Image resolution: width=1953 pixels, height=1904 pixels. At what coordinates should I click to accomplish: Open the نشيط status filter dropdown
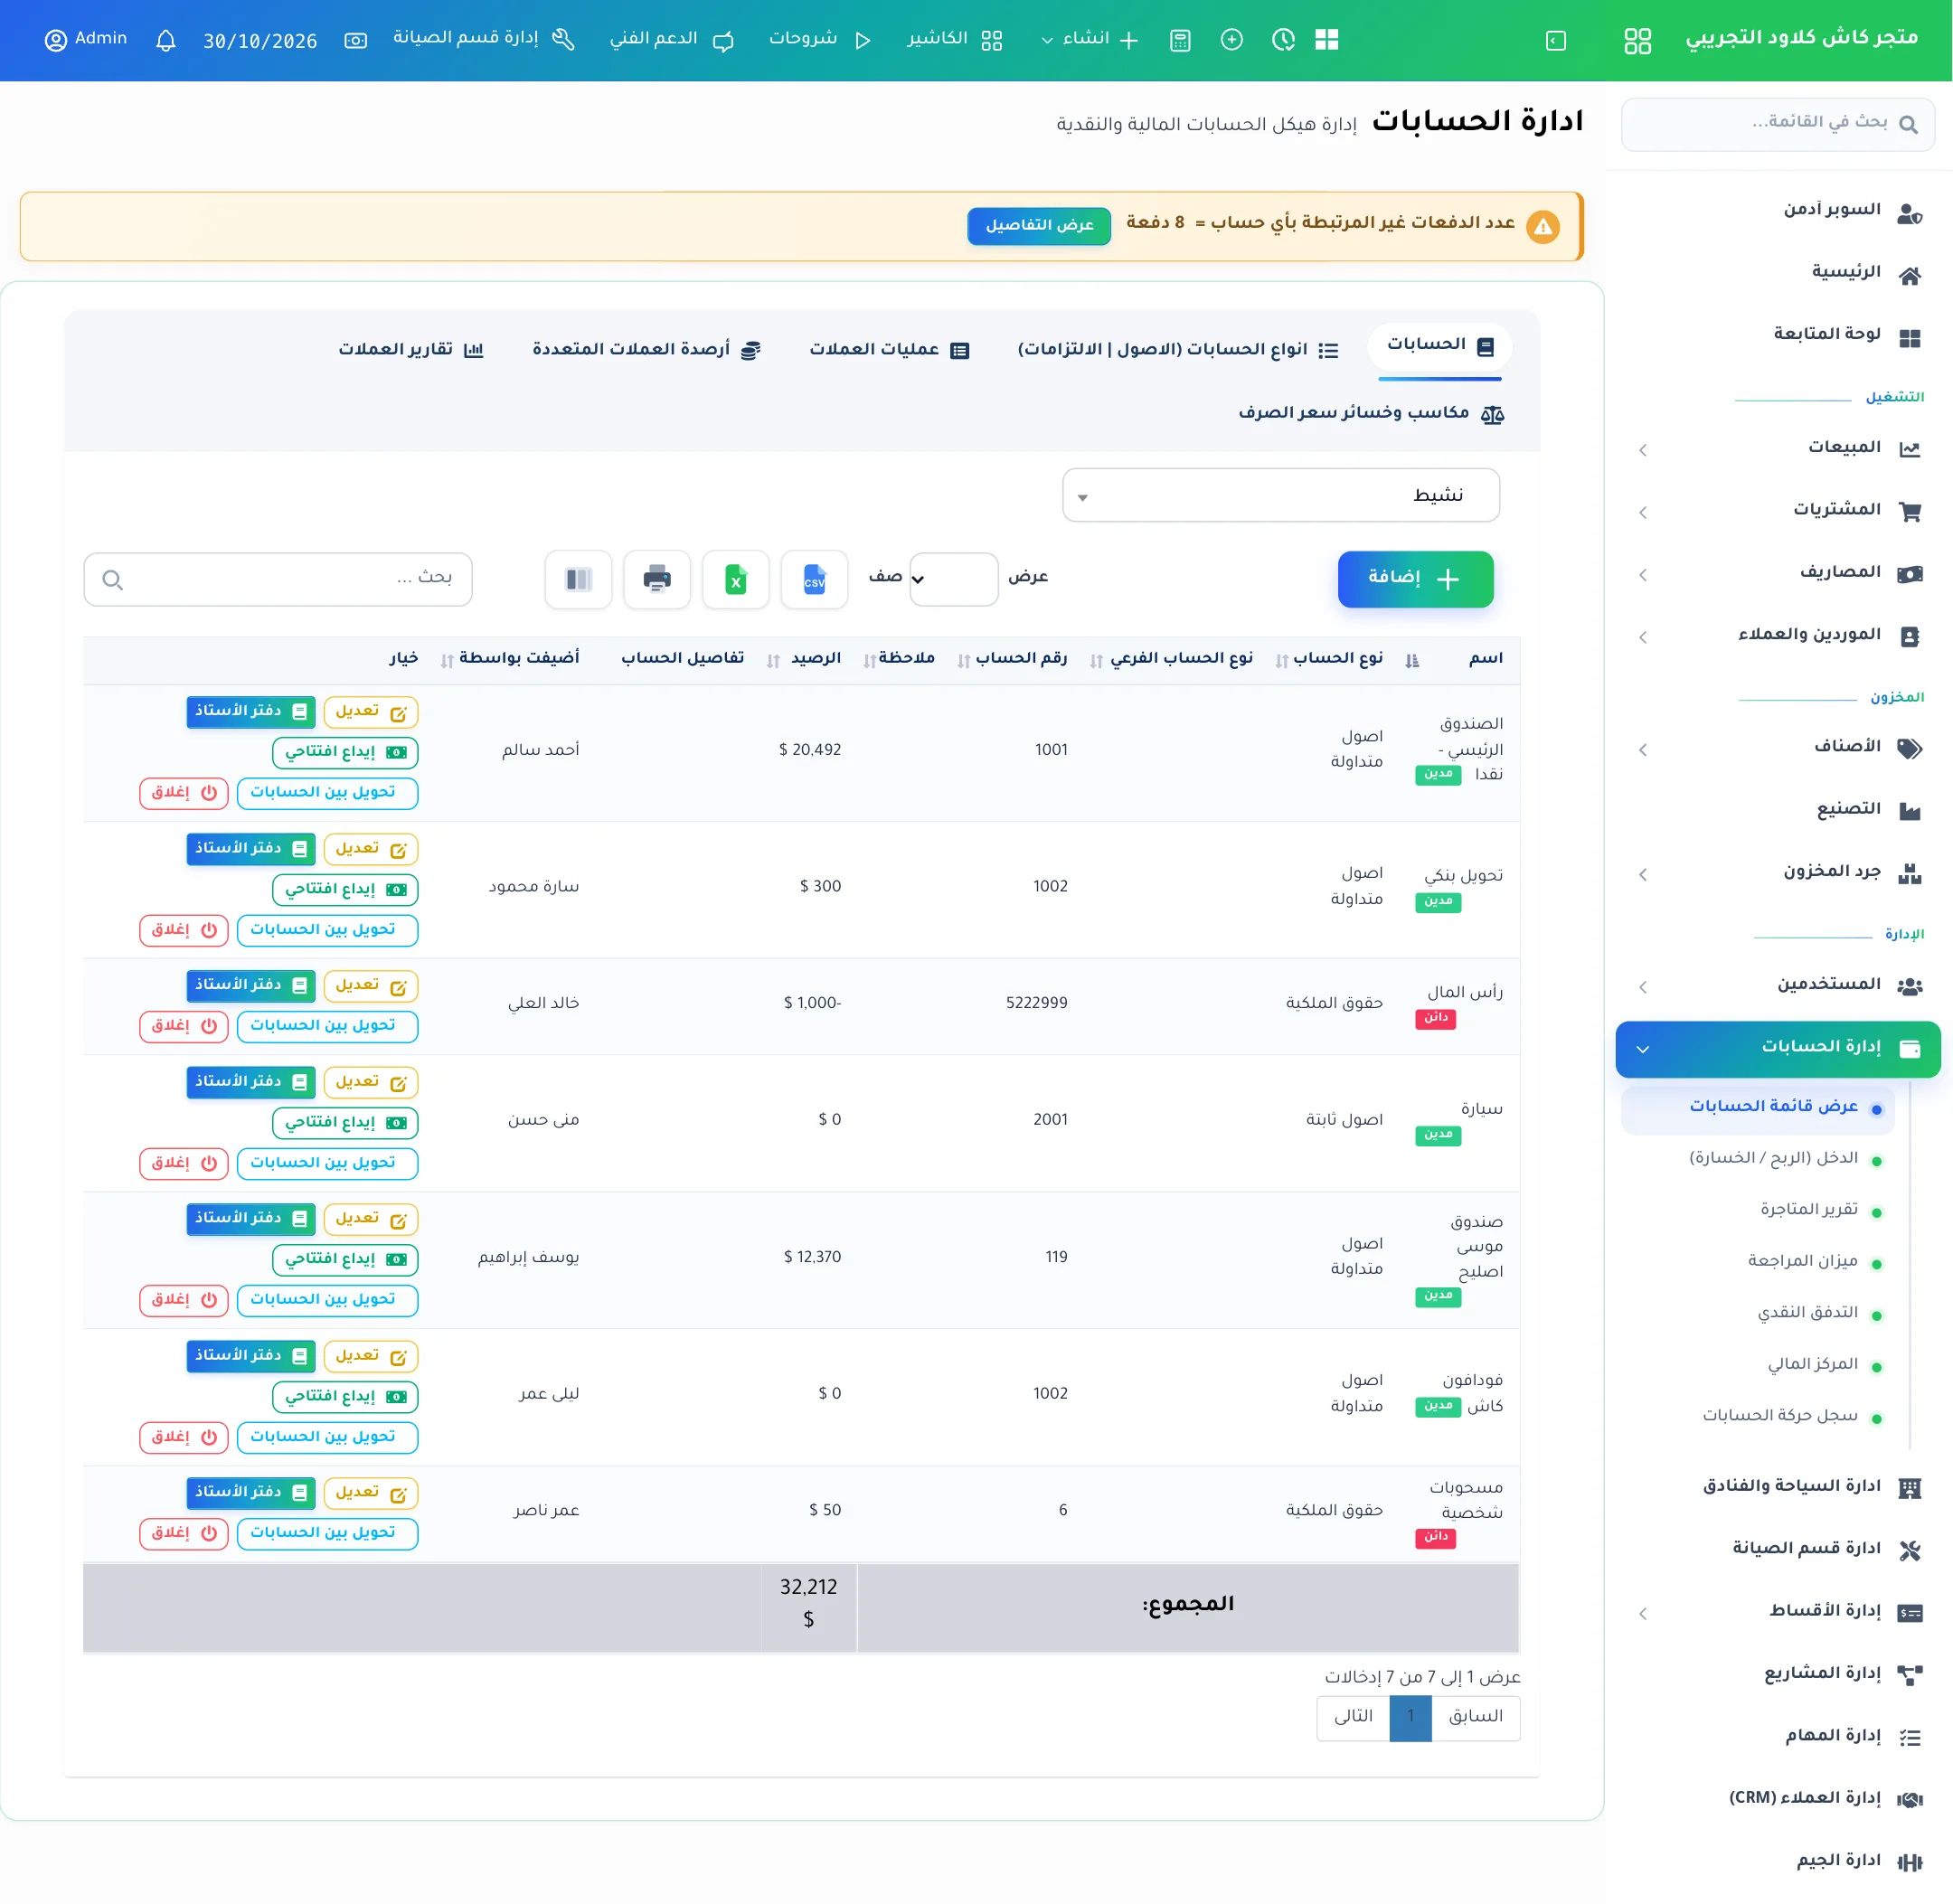[1281, 495]
